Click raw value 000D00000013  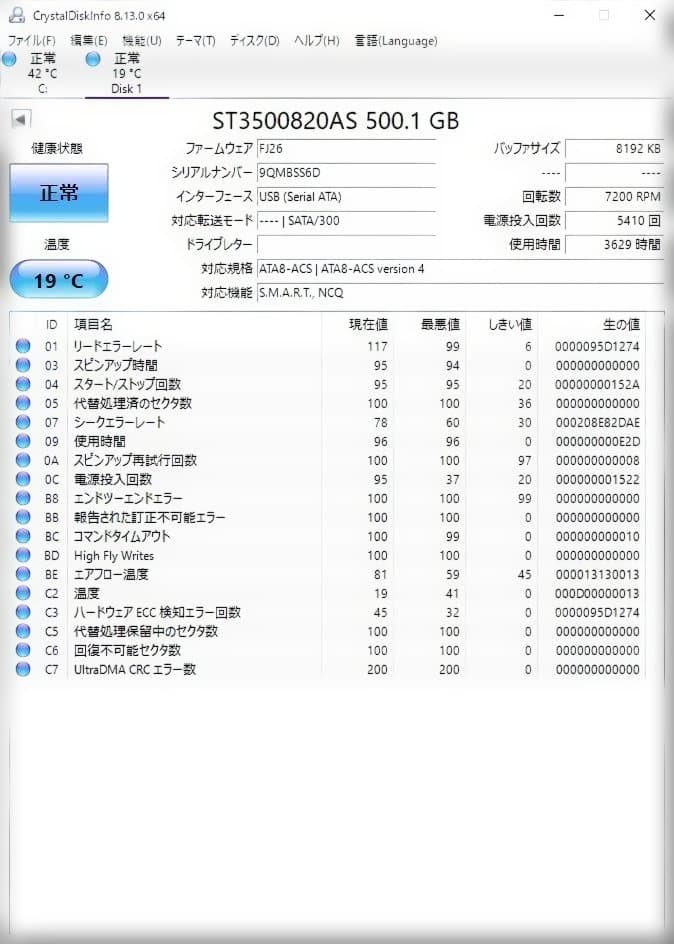pos(597,594)
